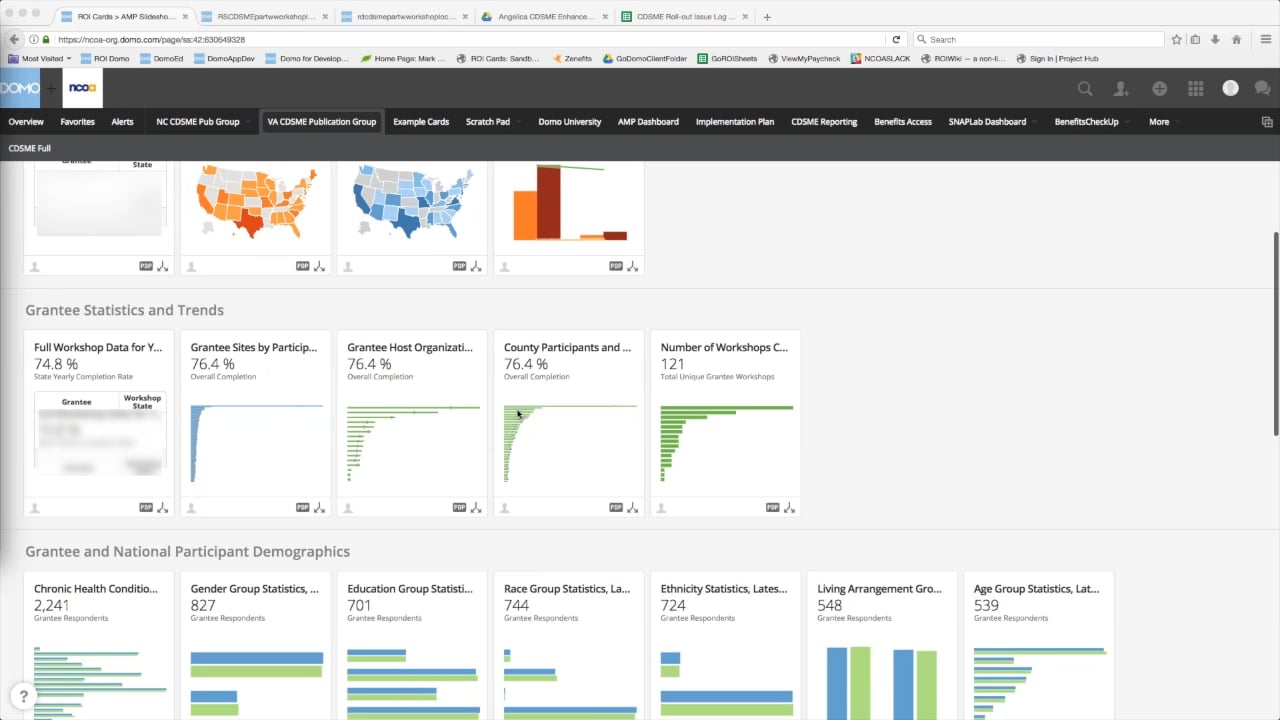Open the Number of Workshops card title
This screenshot has width=1280, height=720.
tap(724, 348)
